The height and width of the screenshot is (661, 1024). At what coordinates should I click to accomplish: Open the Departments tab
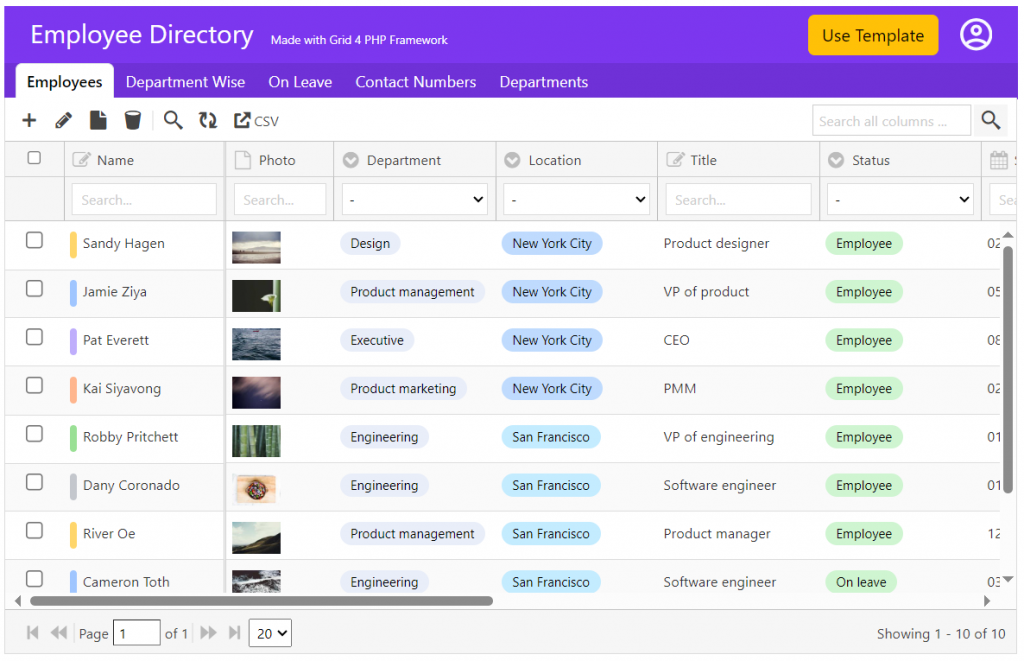543,82
